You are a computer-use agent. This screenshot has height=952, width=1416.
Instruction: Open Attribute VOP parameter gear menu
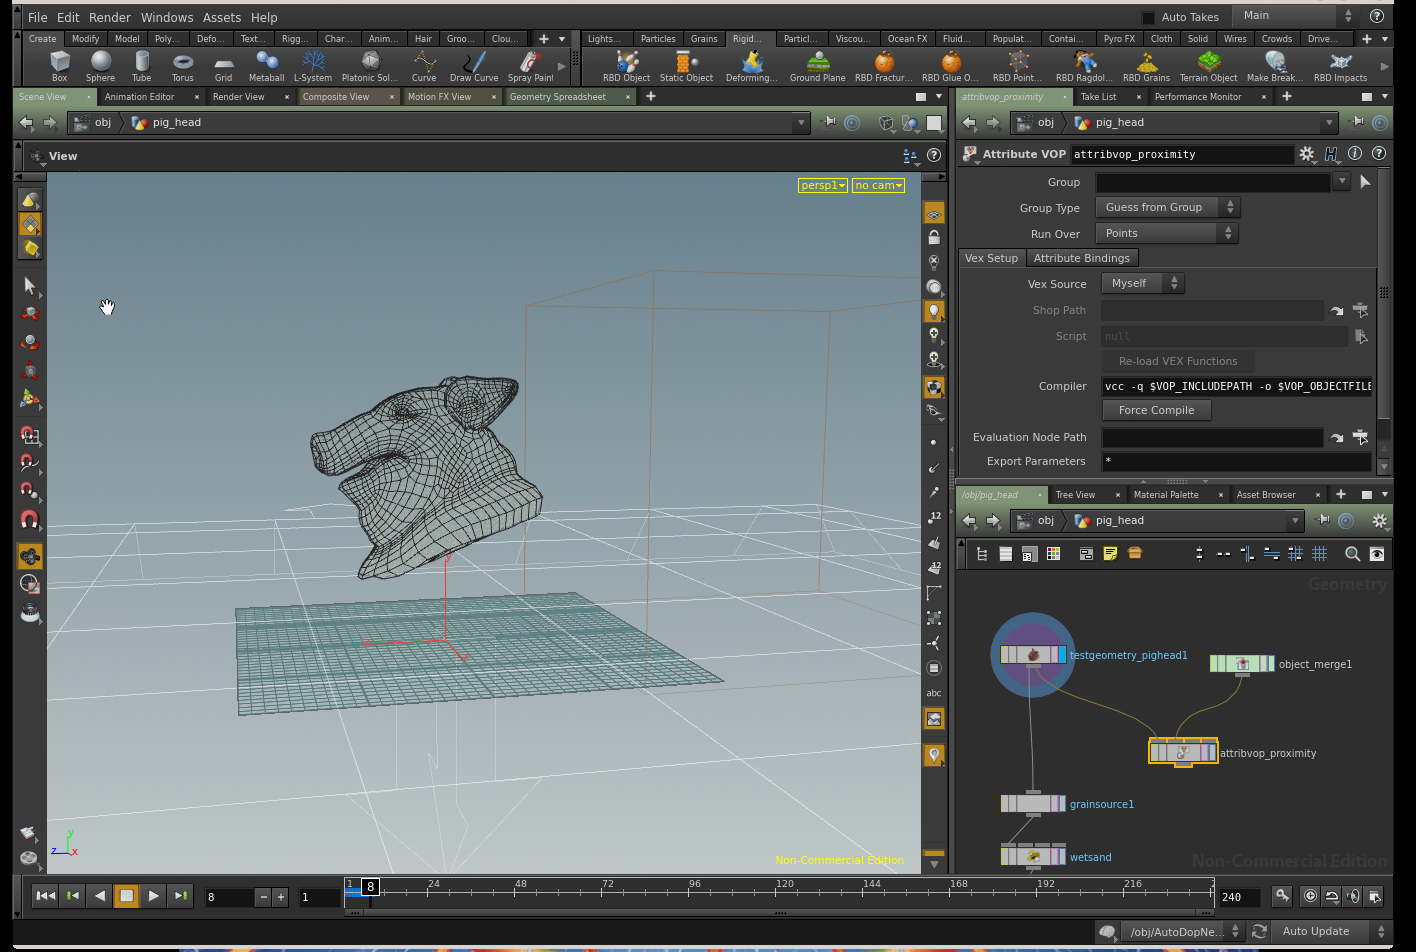click(x=1307, y=154)
